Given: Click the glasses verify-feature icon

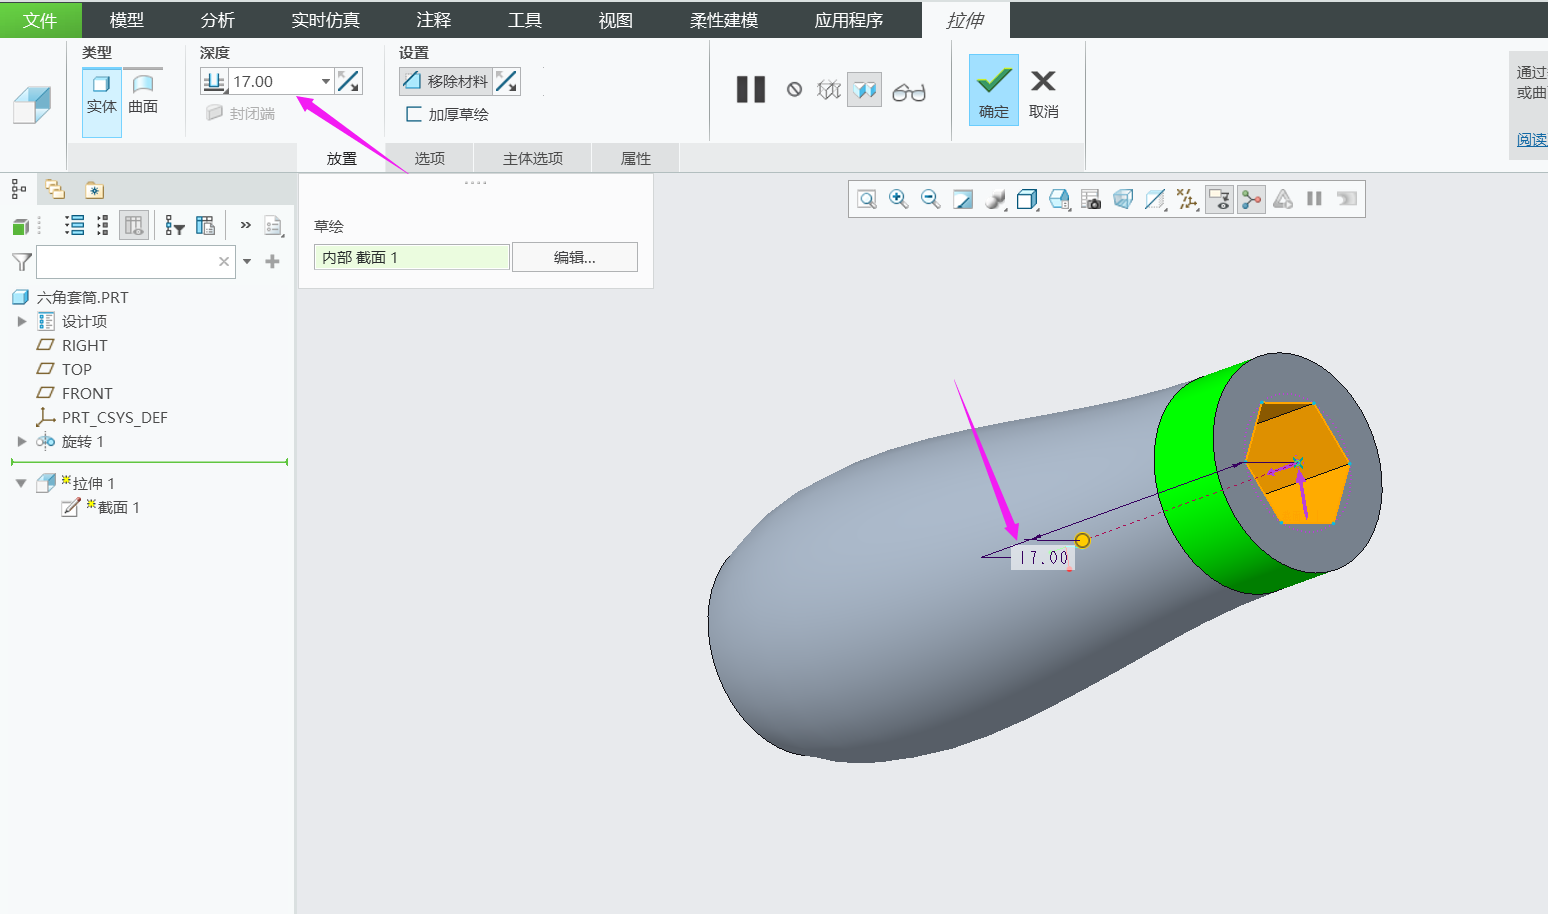Looking at the screenshot, I should point(909,91).
